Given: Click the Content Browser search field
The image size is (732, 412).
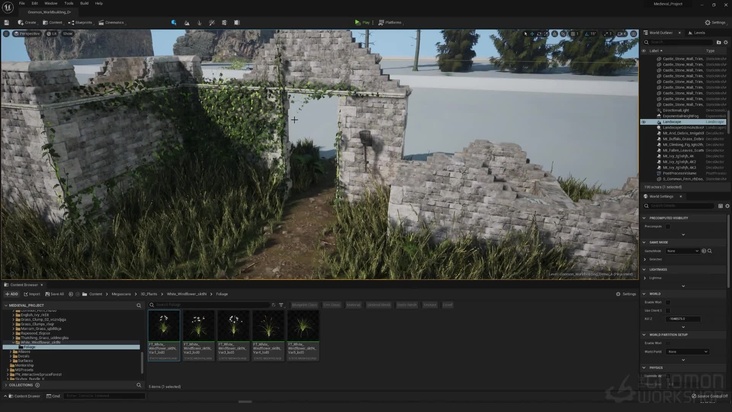Looking at the screenshot, I should pos(210,305).
